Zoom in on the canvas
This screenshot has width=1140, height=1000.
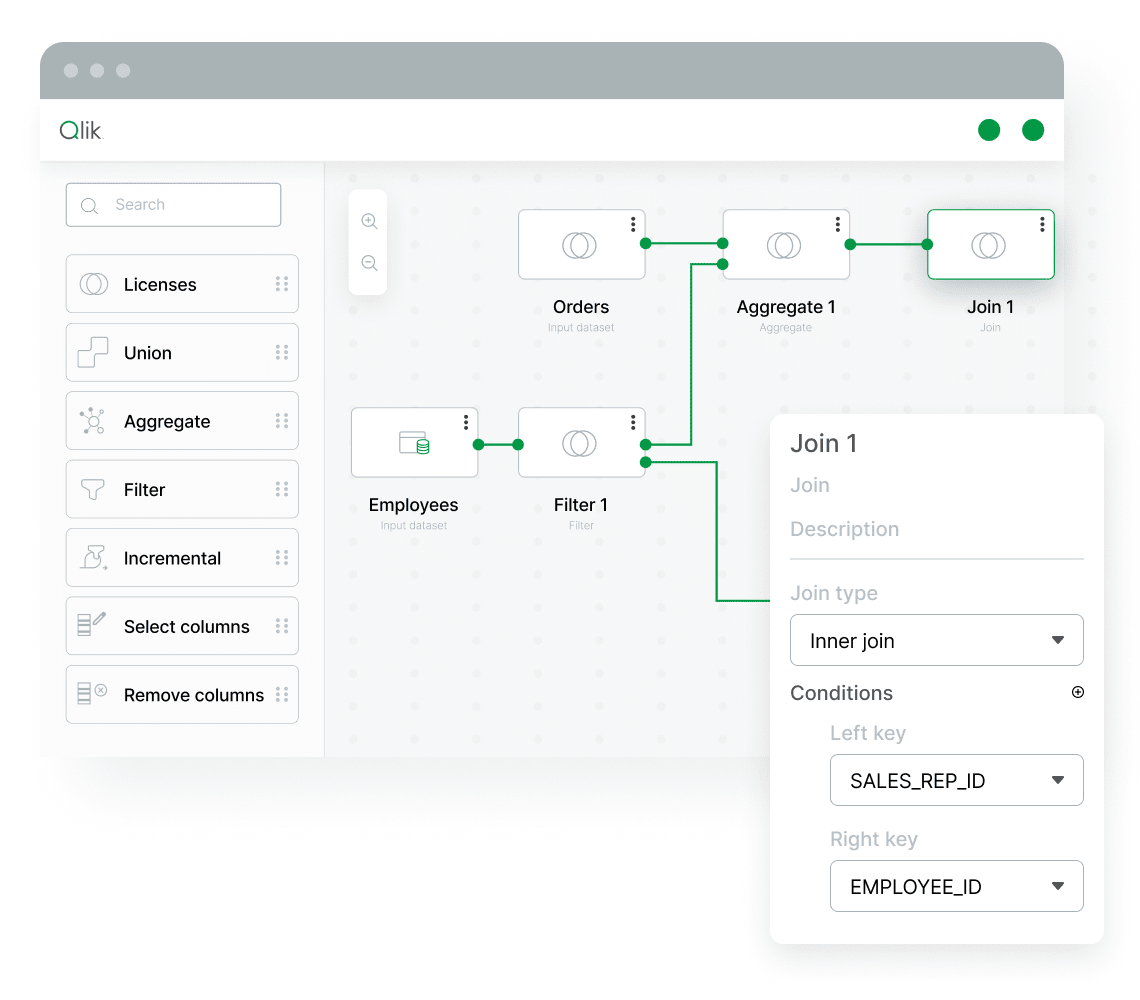pyautogui.click(x=369, y=221)
